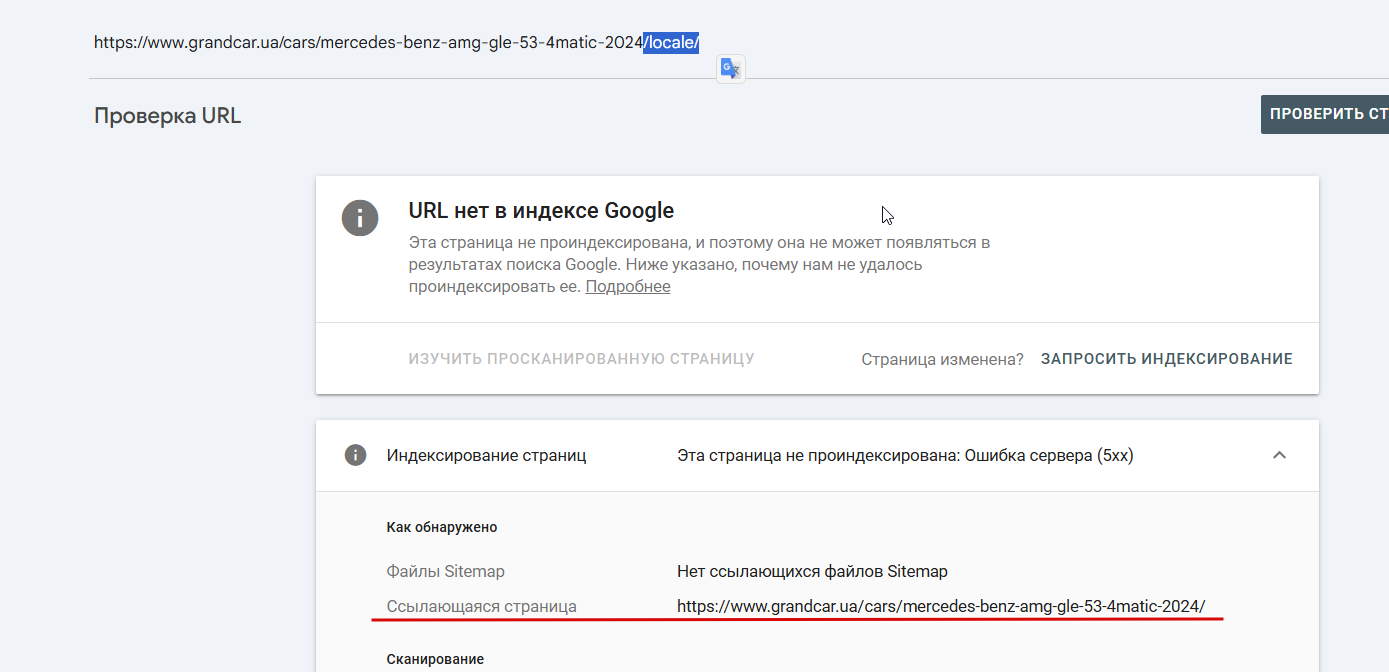Viewport: 1389px width, 672px height.
Task: Click the inspected URL text at the top
Action: pyautogui.click(x=396, y=42)
